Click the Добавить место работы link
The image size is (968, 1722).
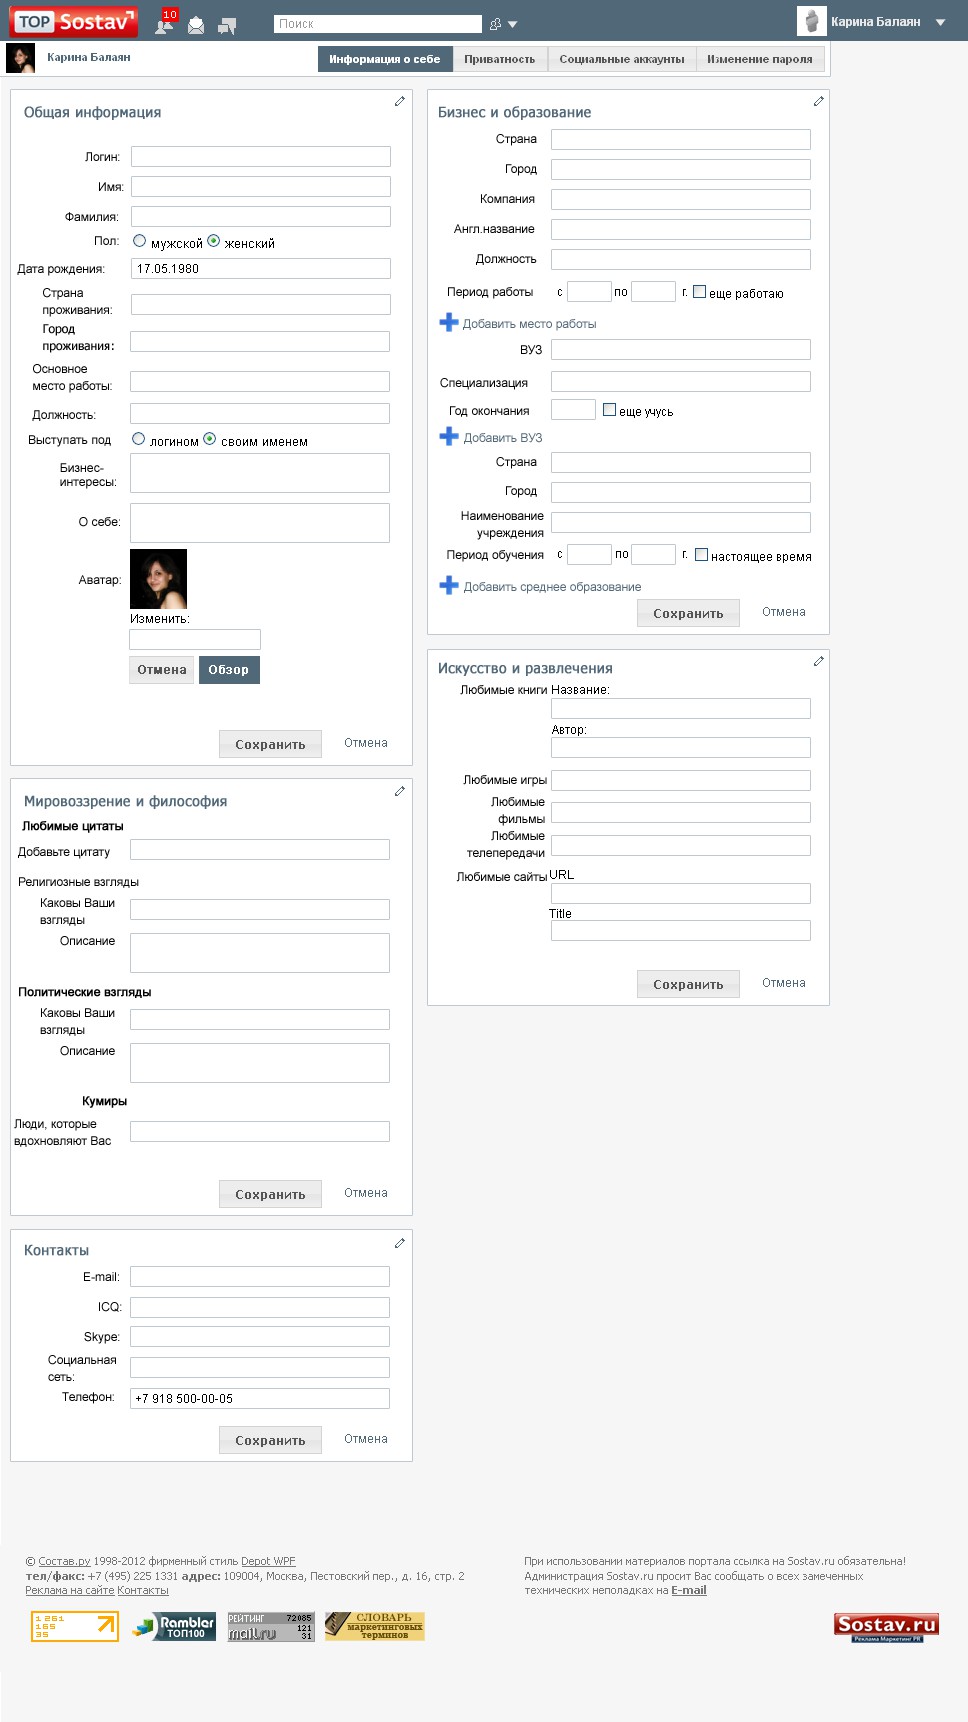(x=529, y=324)
